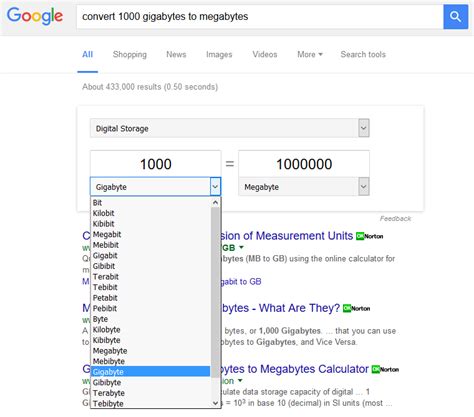The height and width of the screenshot is (417, 474).
Task: Select Kilobit from the unit list
Action: click(x=151, y=213)
